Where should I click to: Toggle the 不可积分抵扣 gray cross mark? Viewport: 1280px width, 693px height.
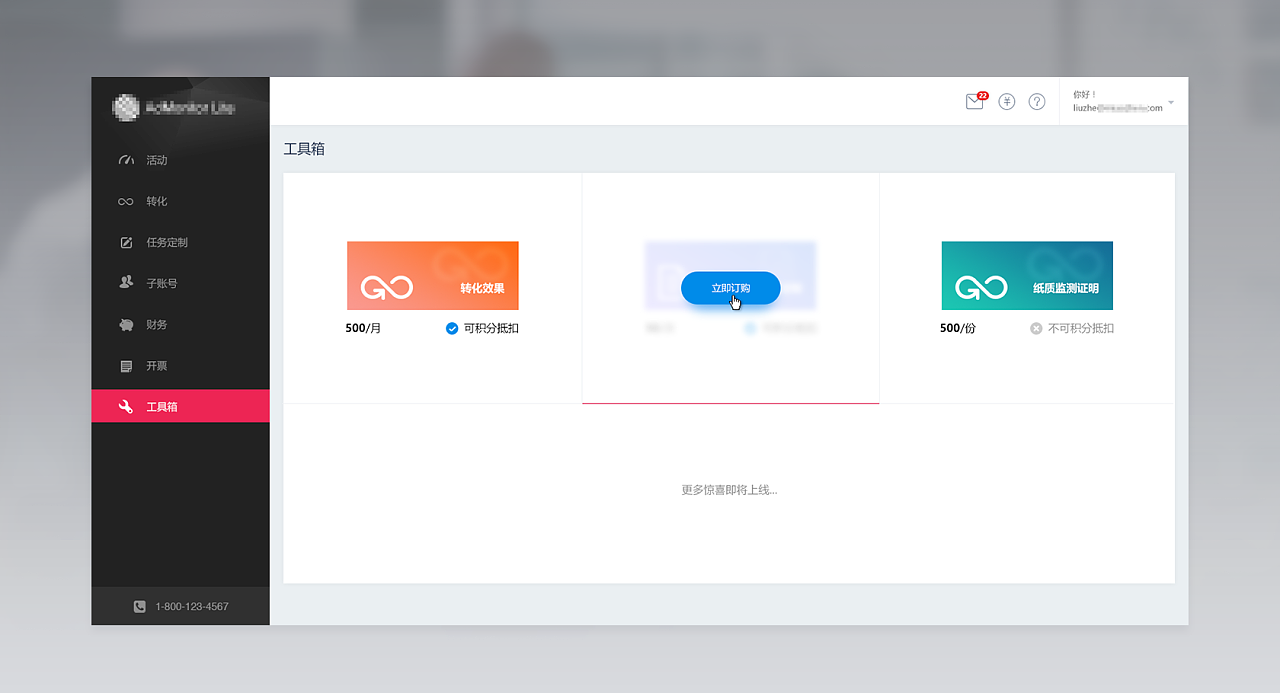click(1036, 328)
